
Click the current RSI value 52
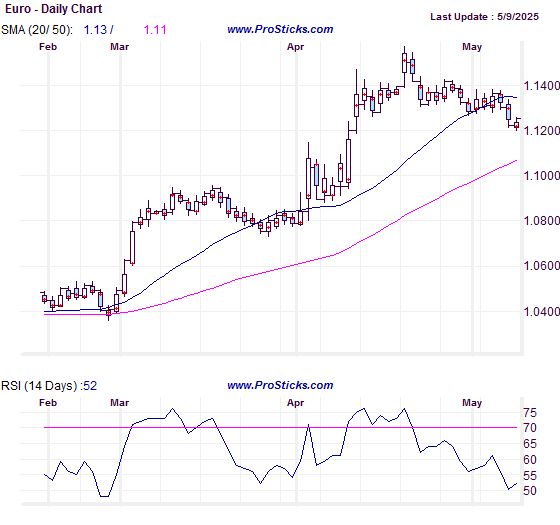90,386
